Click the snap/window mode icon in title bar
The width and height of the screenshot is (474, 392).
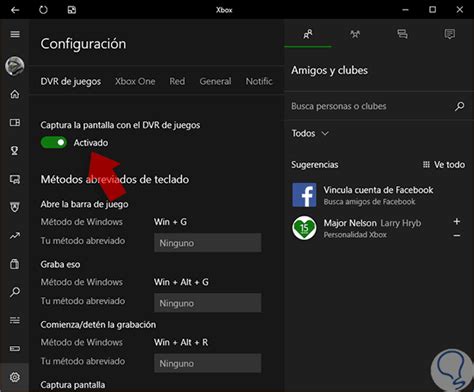[72, 10]
